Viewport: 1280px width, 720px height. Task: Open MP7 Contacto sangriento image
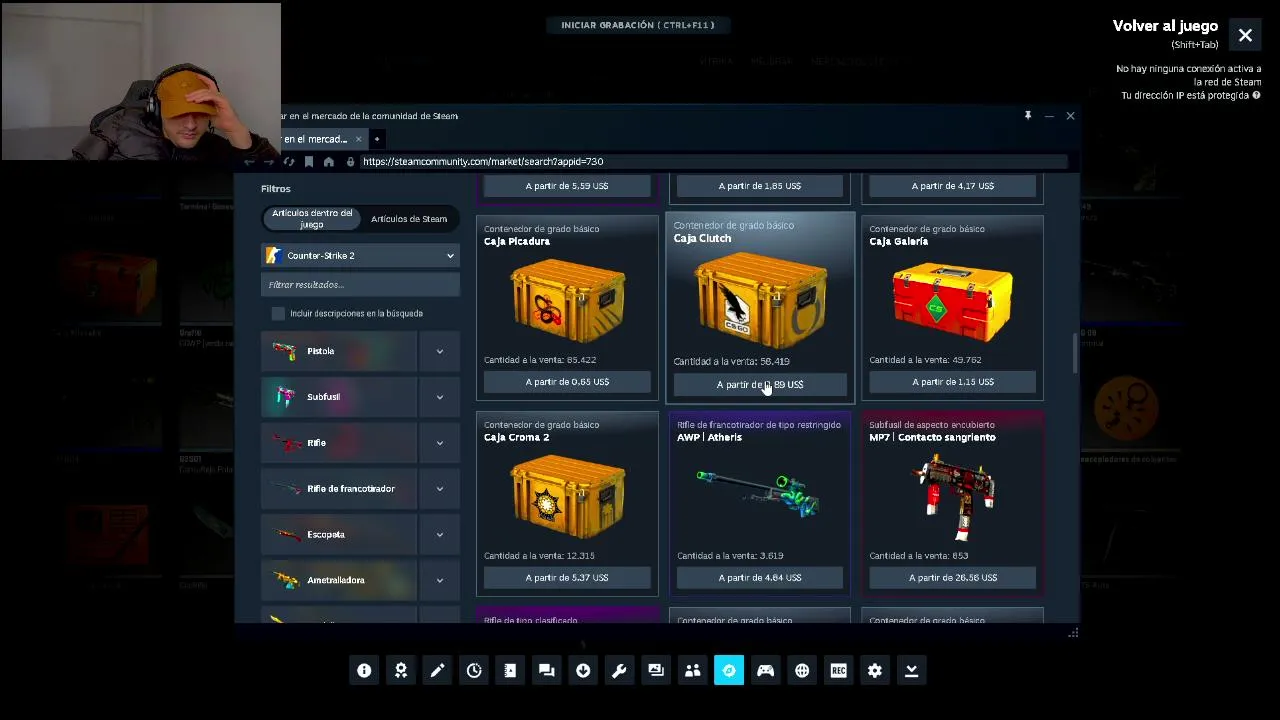(x=951, y=497)
